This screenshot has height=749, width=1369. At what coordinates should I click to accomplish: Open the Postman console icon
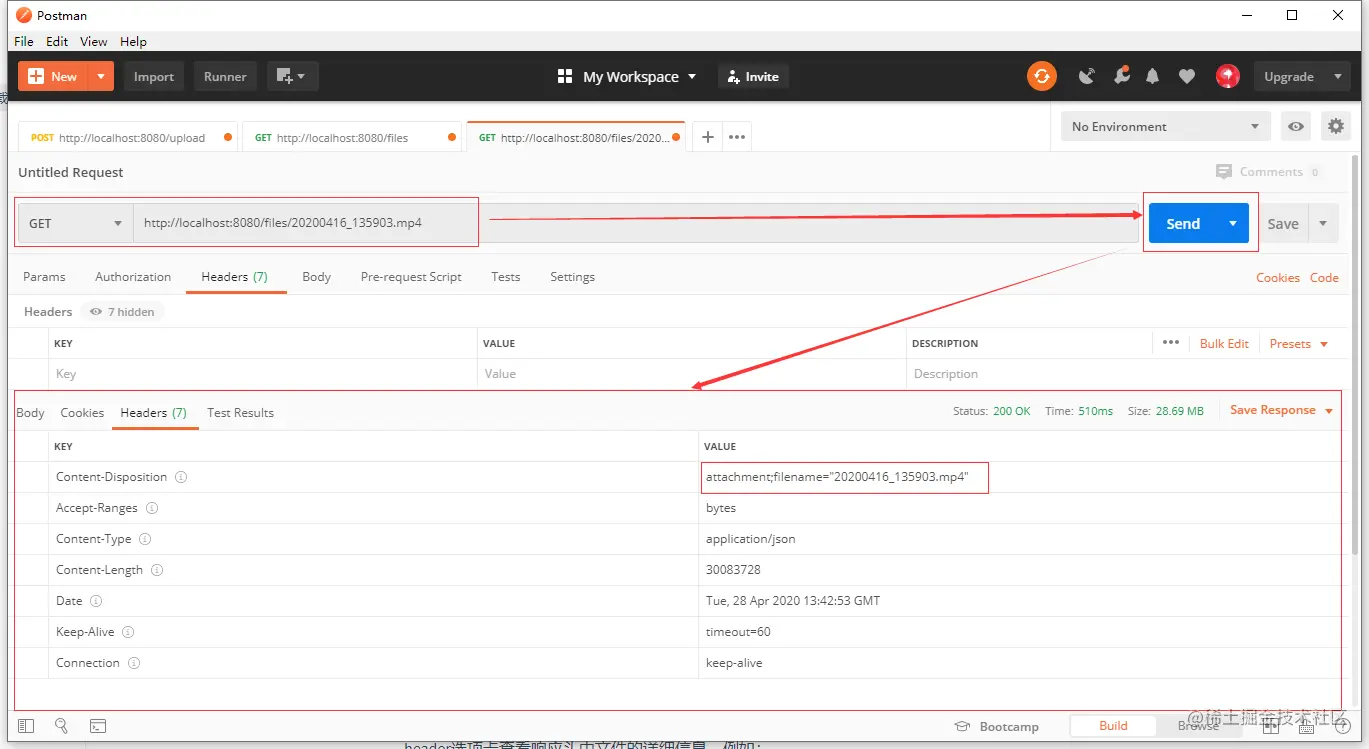pyautogui.click(x=98, y=726)
